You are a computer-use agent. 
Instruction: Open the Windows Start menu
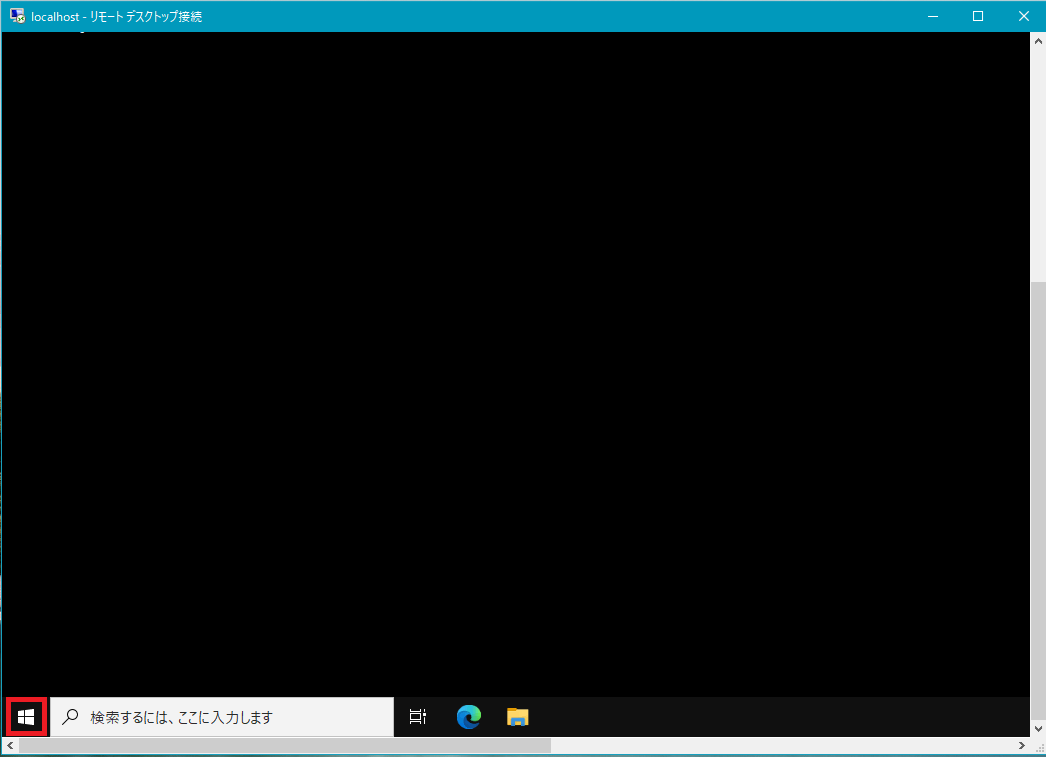(x=26, y=716)
